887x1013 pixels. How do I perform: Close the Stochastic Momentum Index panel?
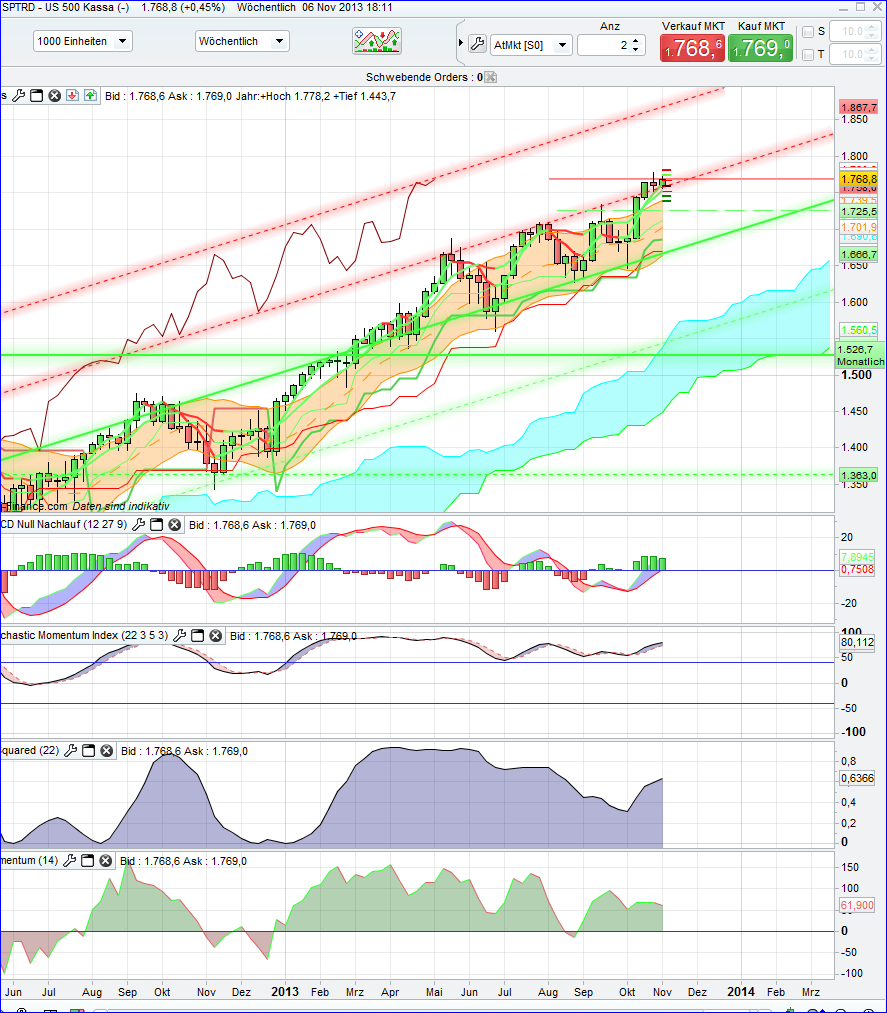[x=215, y=635]
